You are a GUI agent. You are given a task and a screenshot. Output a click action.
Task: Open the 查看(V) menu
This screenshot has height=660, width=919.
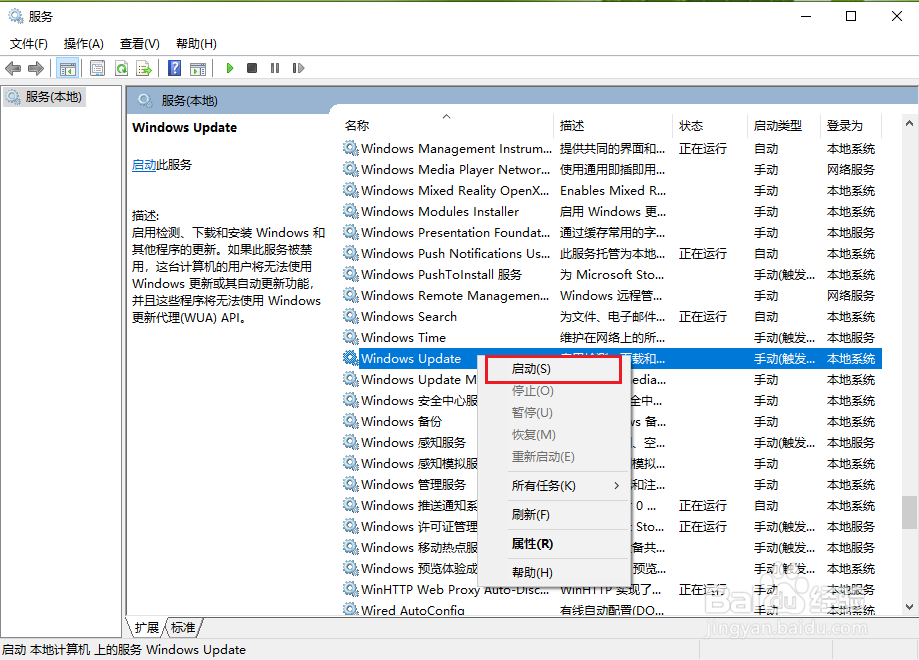pos(139,44)
